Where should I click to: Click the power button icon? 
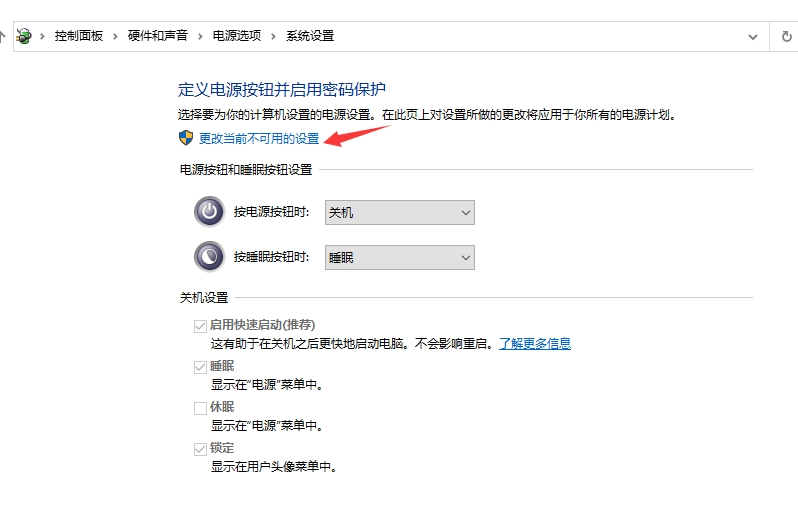tap(209, 212)
